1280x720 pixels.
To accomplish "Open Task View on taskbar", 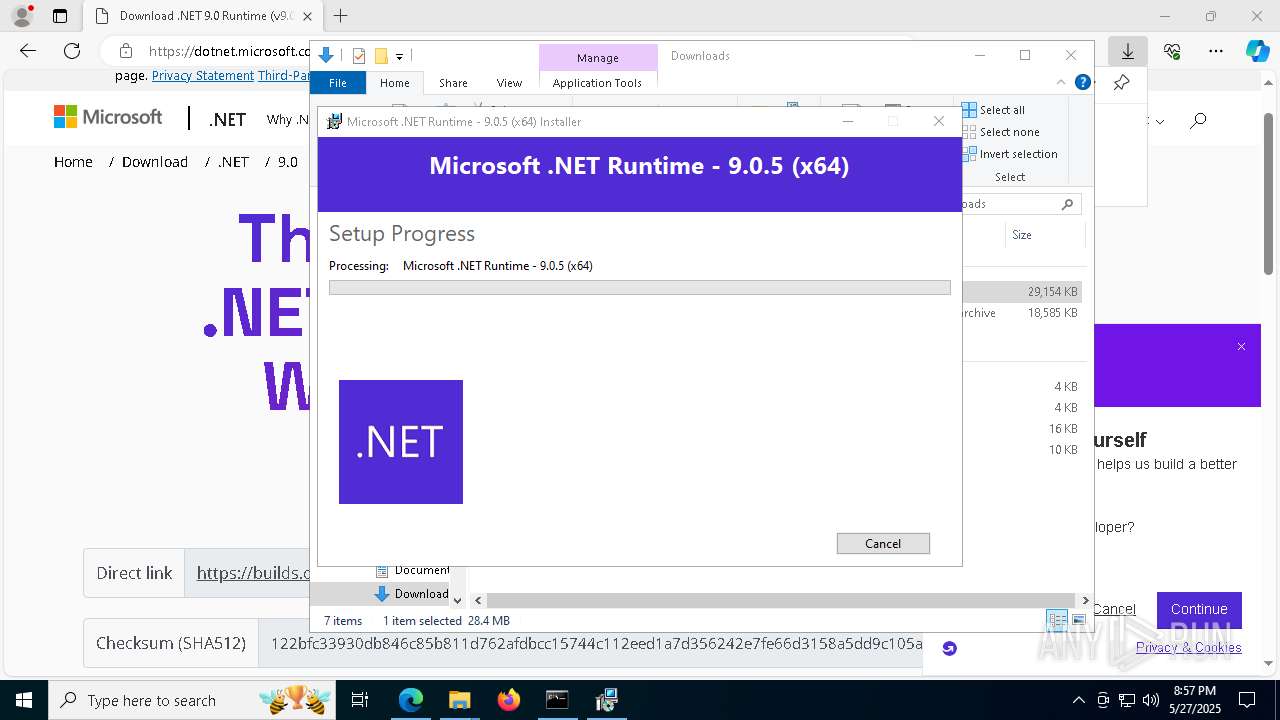I will (x=360, y=700).
